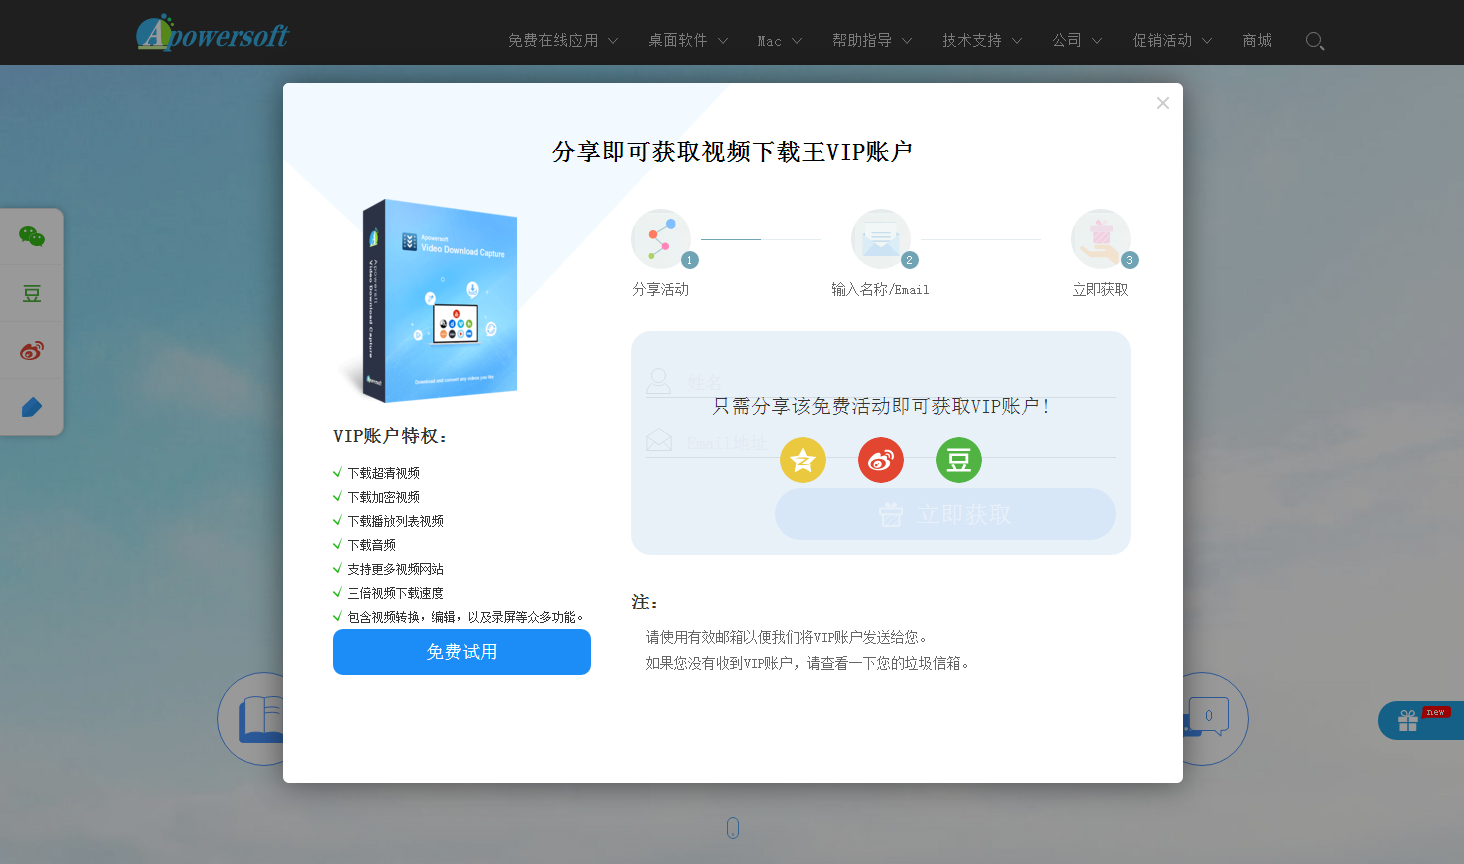Open site search with the magnifier icon
This screenshot has width=1464, height=864.
1315,40
